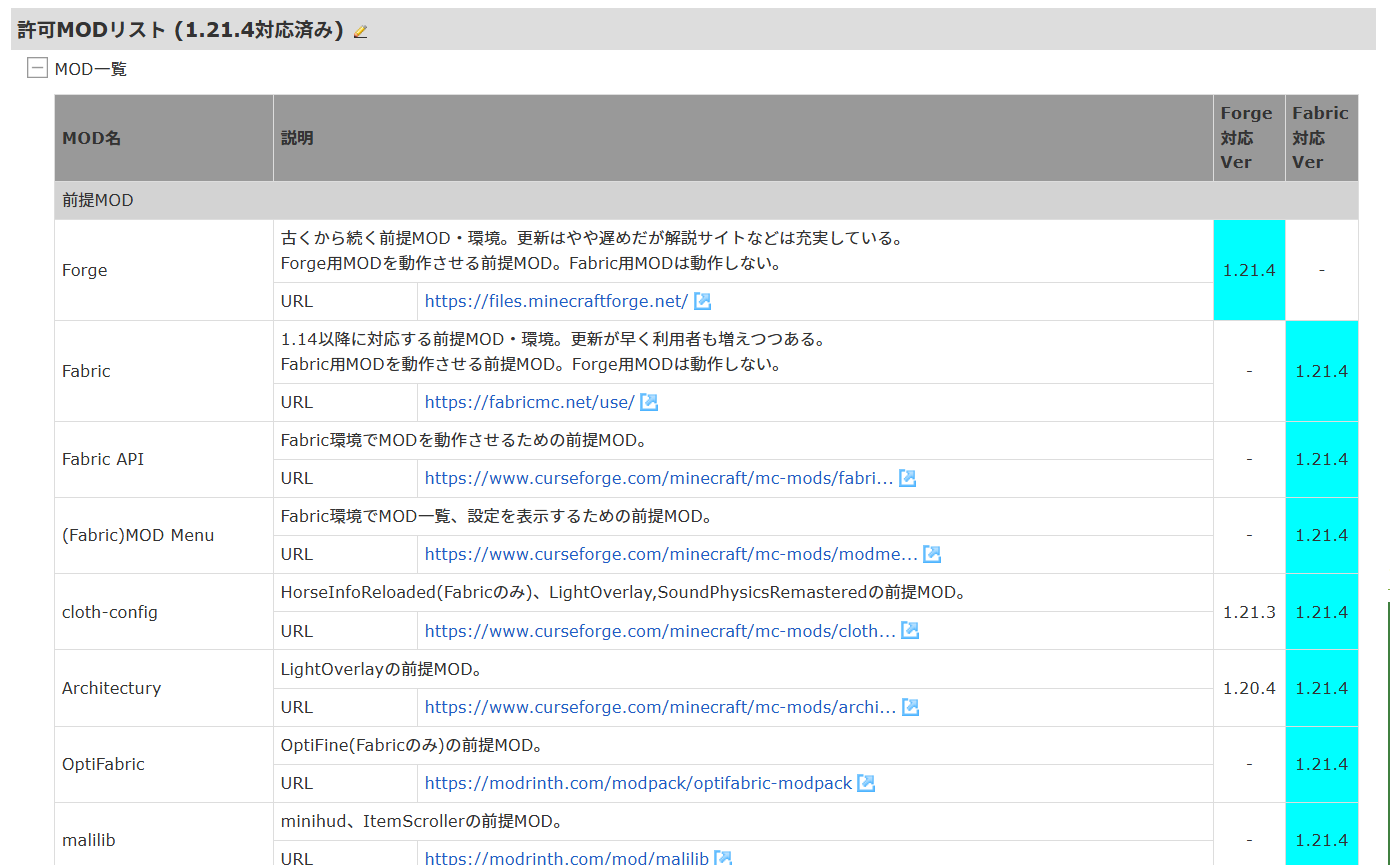
Task: Open the MOD Menu curseforge modme... link
Action: [x=671, y=554]
